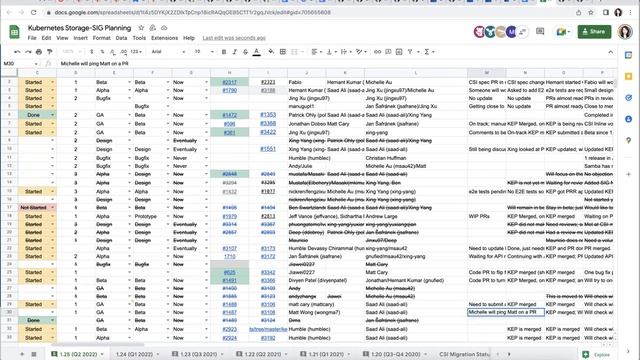The width and height of the screenshot is (640, 360).
Task: Open the Arial font family dropdown
Action: click(168, 52)
